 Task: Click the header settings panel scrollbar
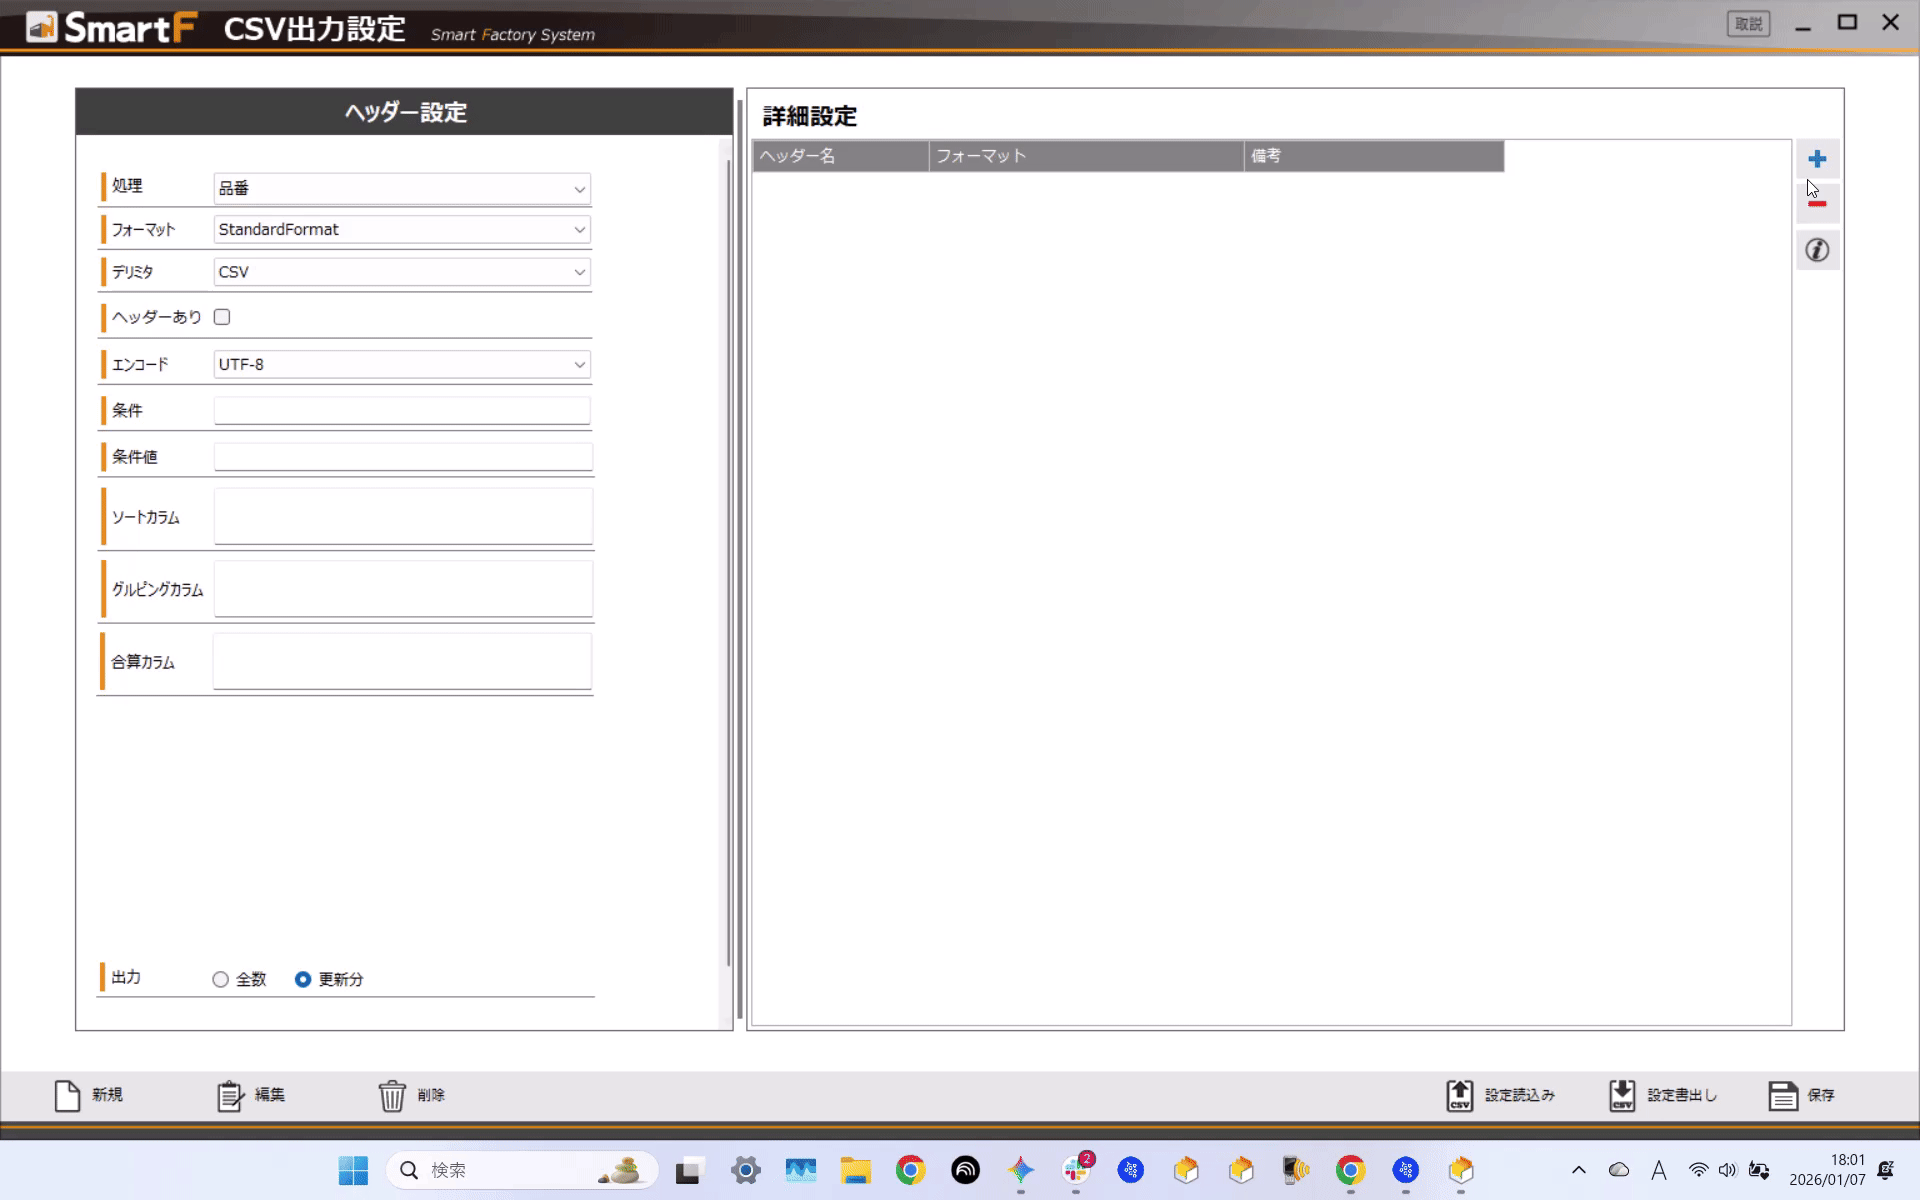(727, 560)
